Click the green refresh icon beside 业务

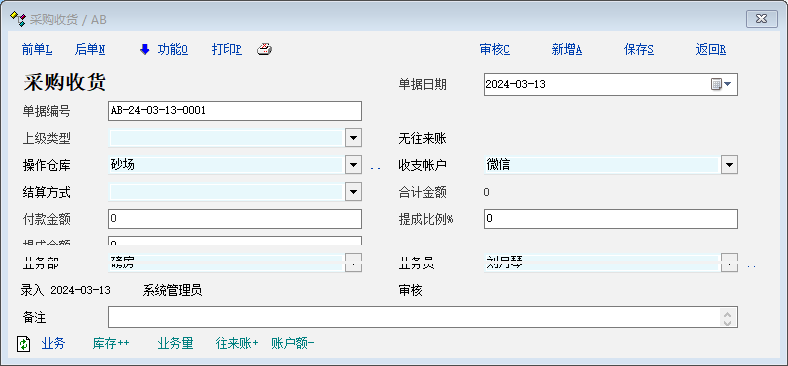[24, 344]
